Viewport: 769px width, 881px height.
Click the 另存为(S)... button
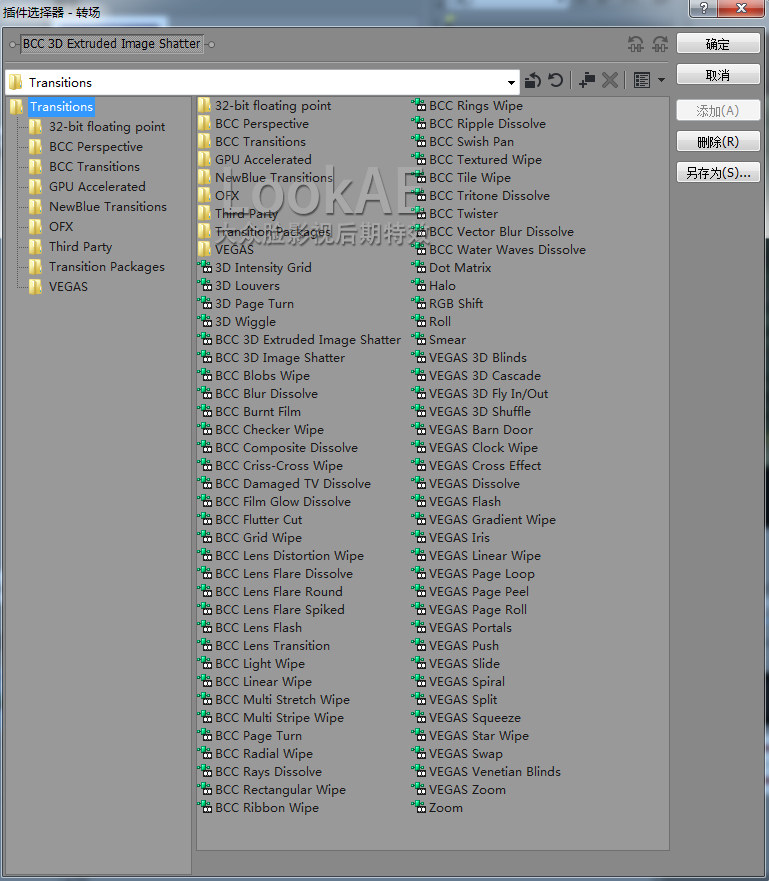(718, 172)
